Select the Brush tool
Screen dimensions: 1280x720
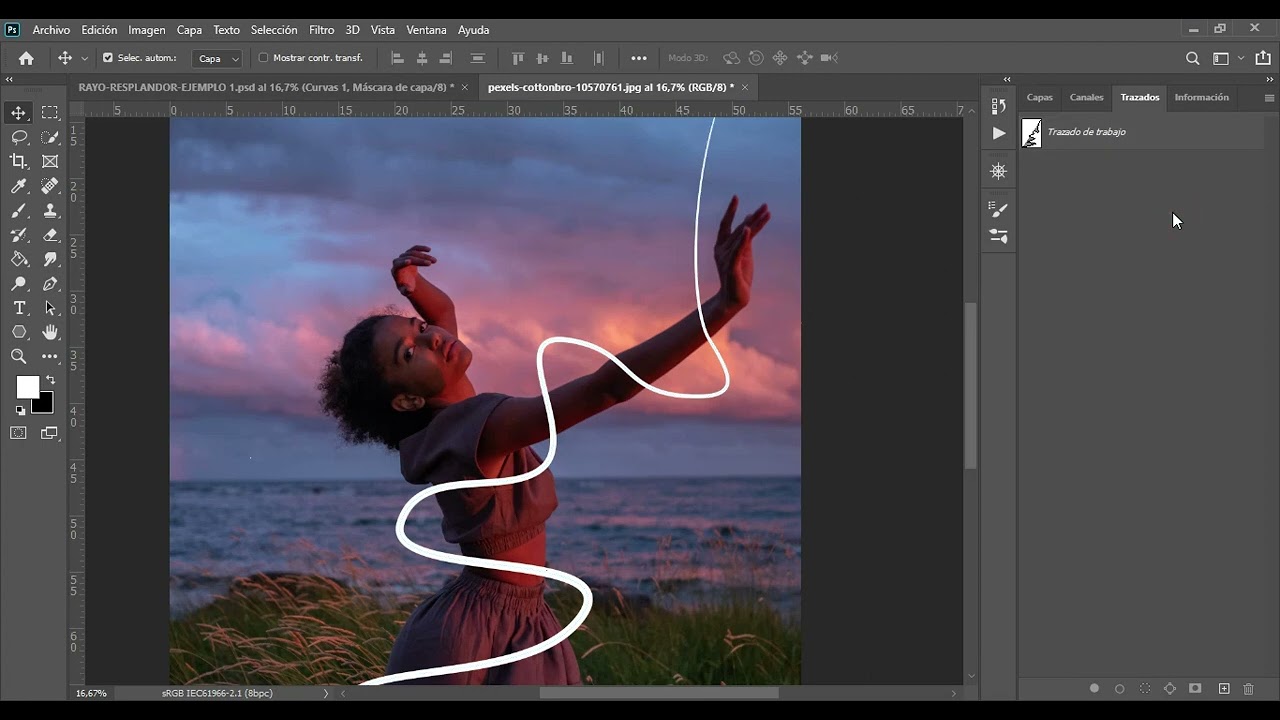point(19,210)
